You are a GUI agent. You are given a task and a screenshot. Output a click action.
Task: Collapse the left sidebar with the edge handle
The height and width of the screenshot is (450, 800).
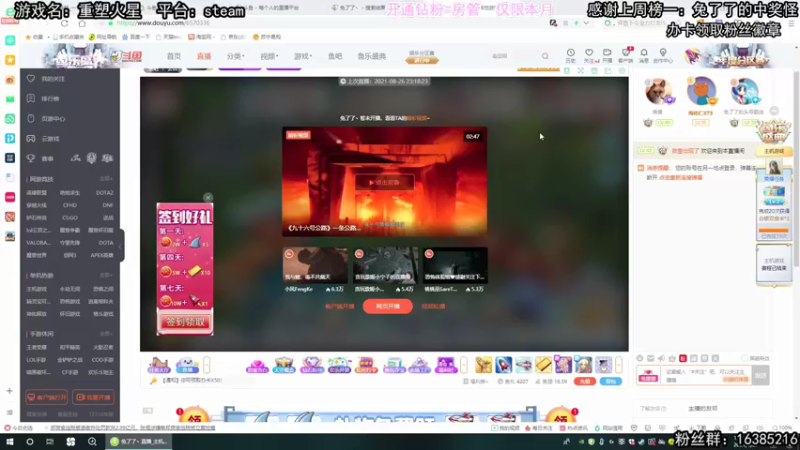pyautogui.click(x=121, y=246)
